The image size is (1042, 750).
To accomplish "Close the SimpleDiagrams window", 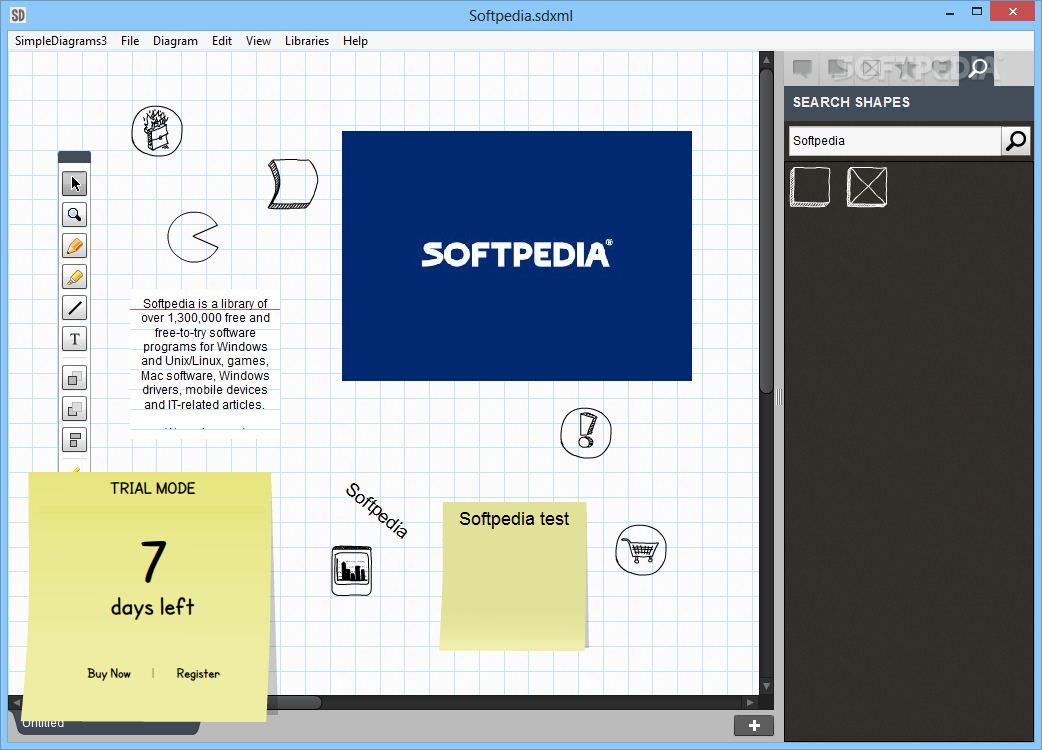I will tap(1013, 11).
